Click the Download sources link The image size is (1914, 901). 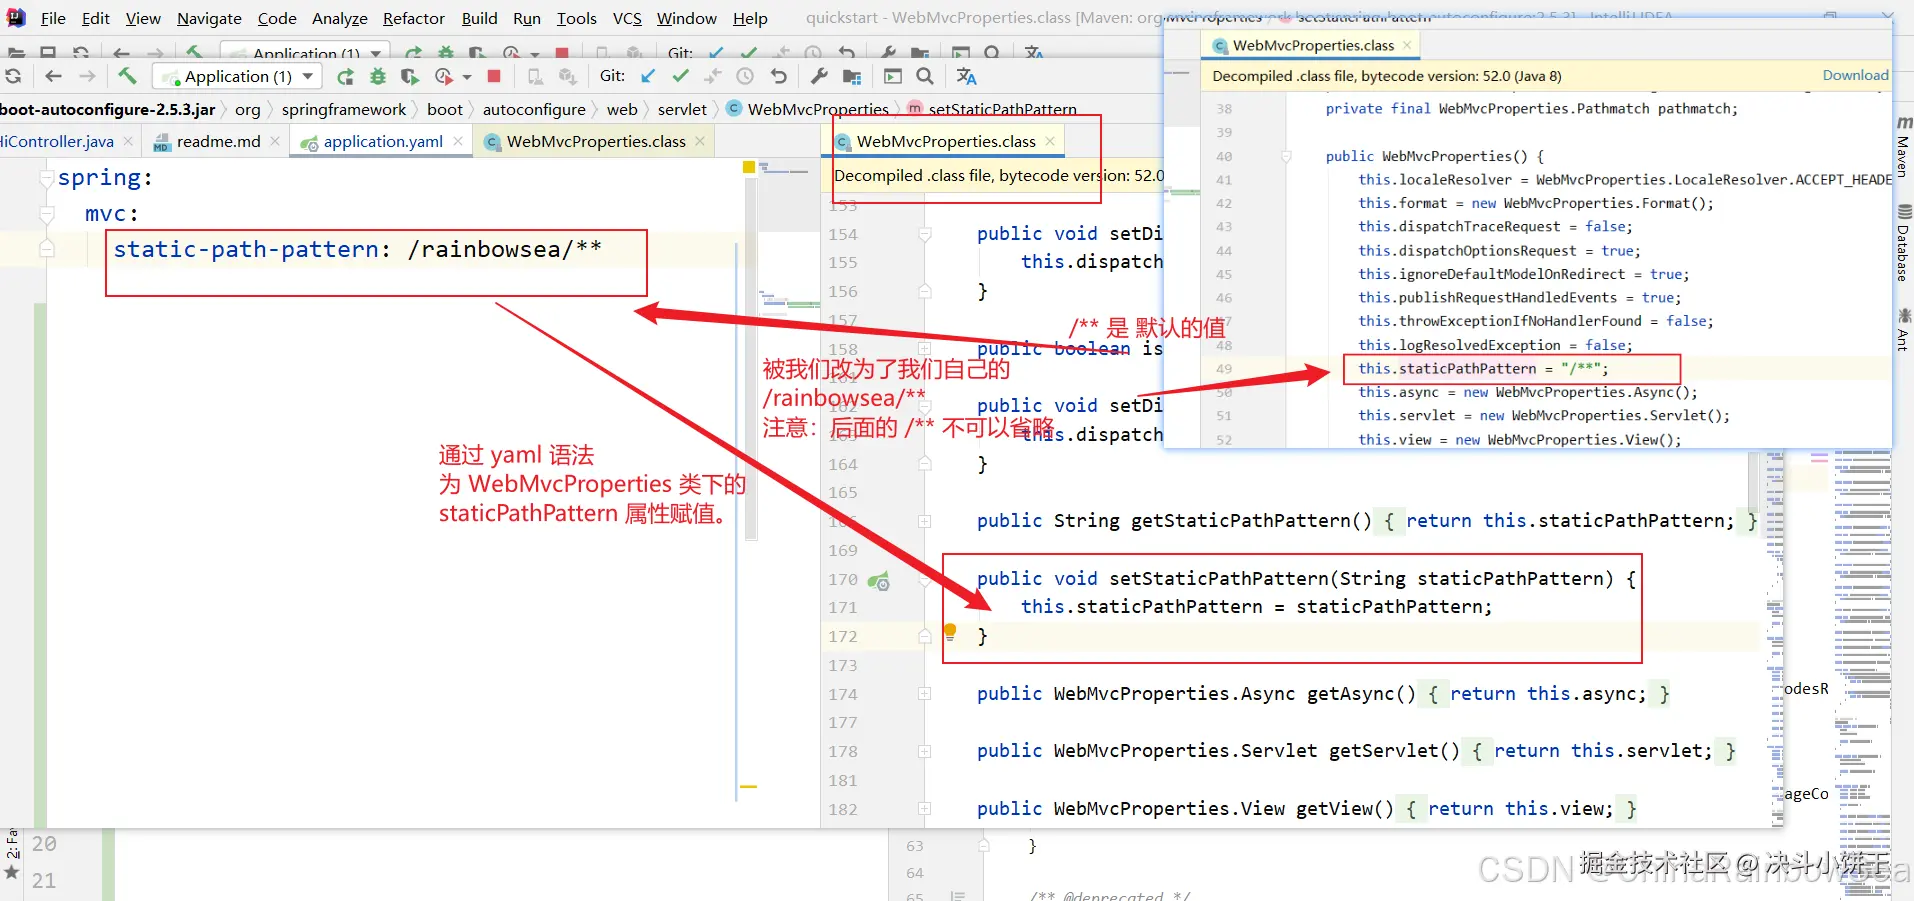click(x=1855, y=75)
